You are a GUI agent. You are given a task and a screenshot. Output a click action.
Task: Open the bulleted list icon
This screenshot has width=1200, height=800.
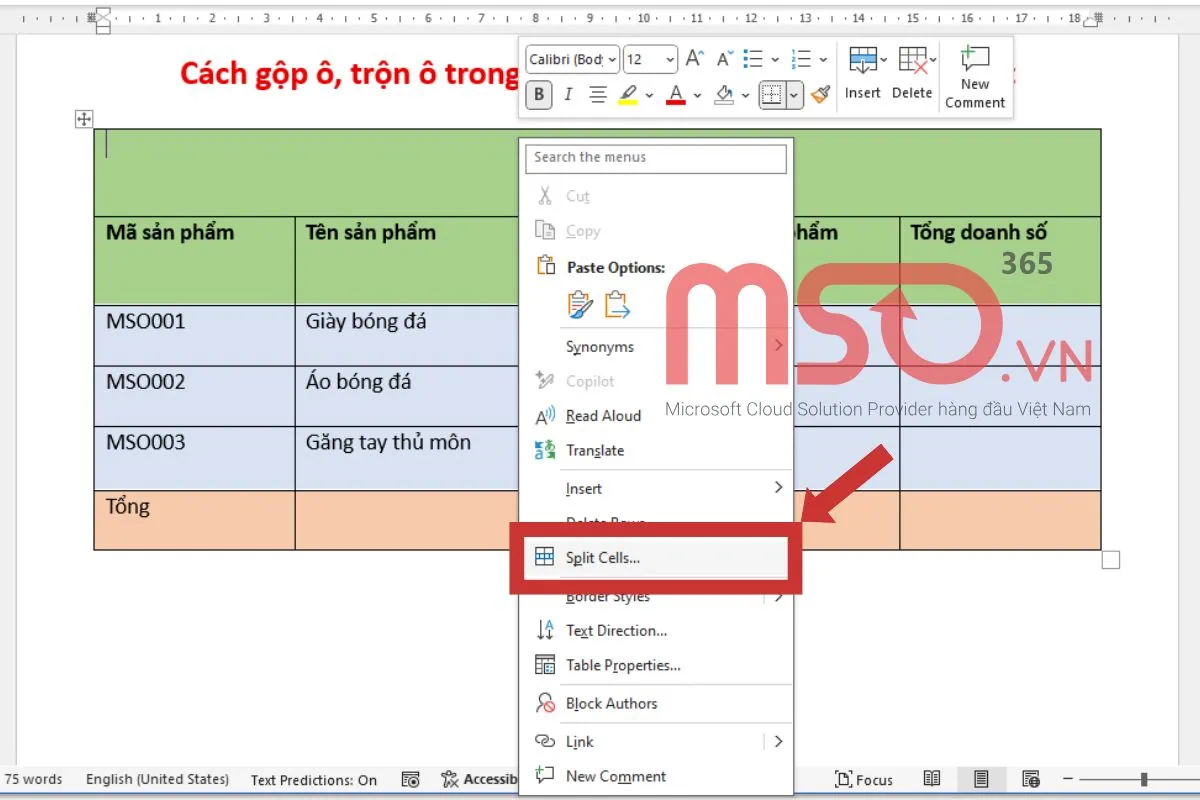click(x=754, y=58)
